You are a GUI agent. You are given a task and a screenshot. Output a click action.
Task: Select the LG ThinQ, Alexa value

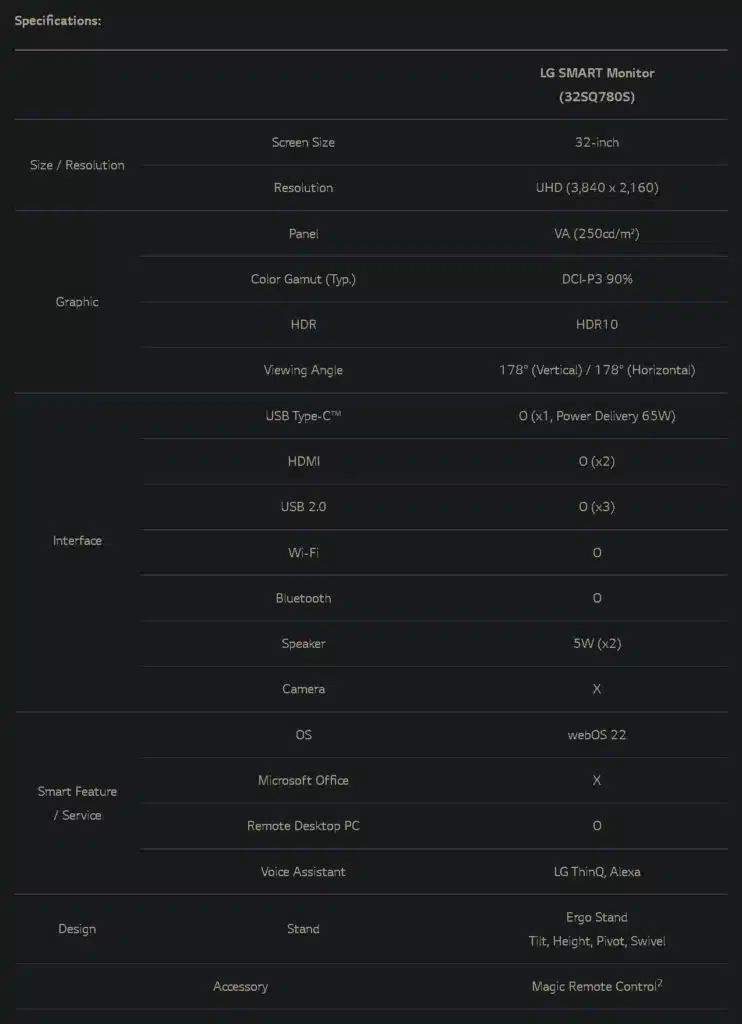(597, 872)
